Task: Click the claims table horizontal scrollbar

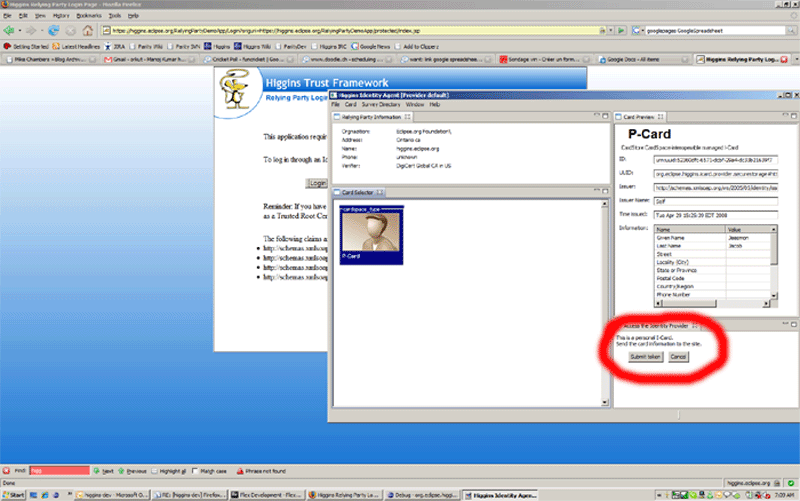Action: pos(712,304)
